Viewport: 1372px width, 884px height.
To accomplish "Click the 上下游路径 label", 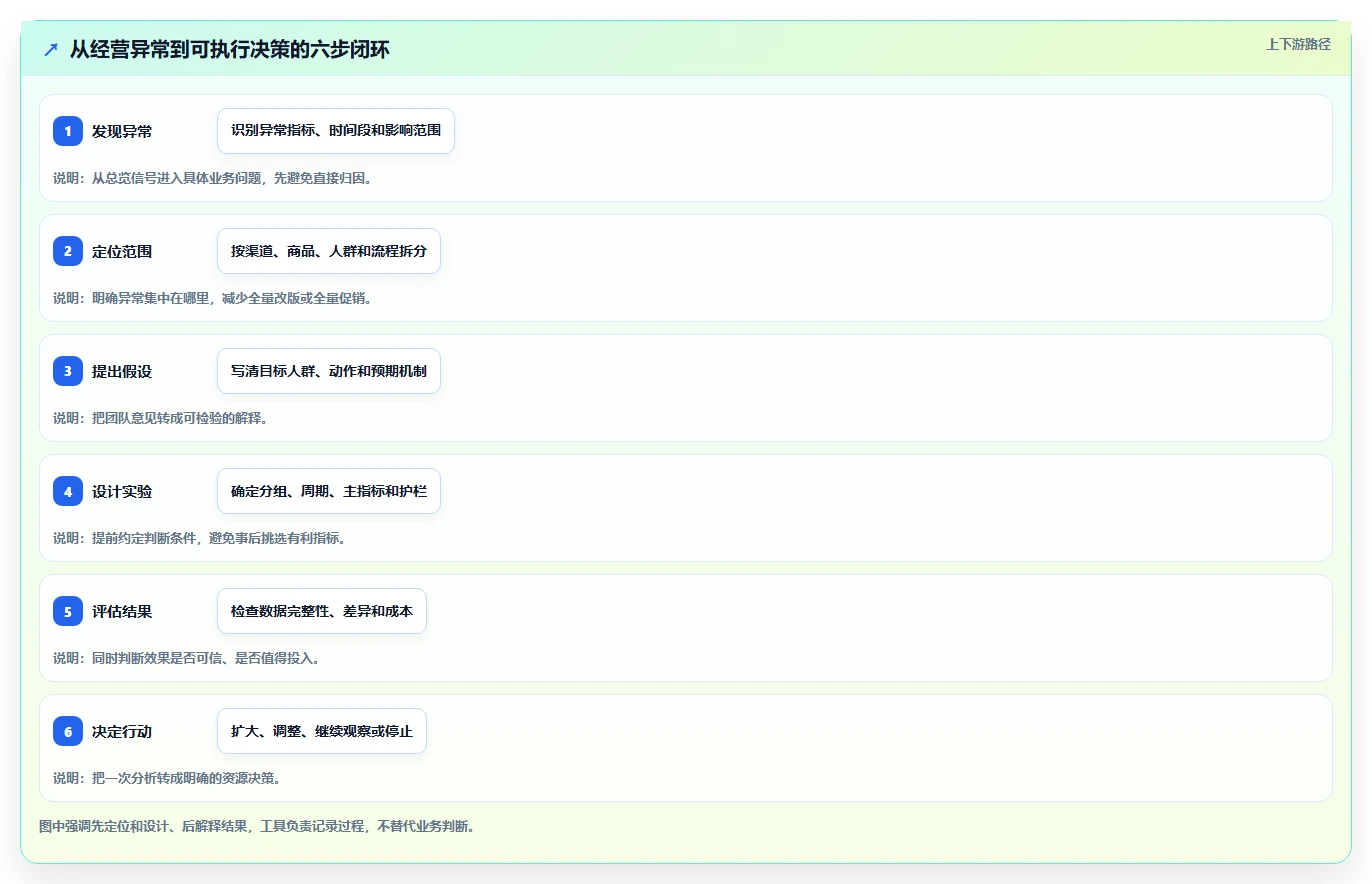I will click(x=1298, y=44).
